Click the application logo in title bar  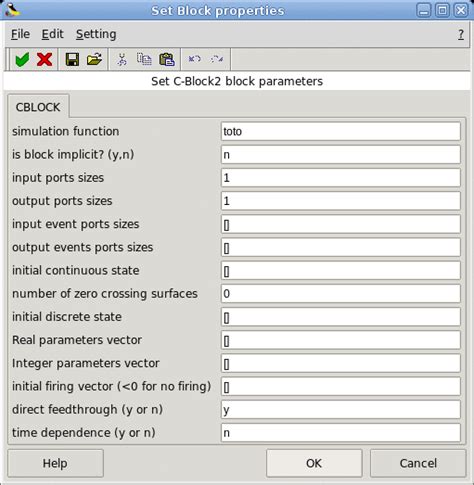[x=12, y=10]
